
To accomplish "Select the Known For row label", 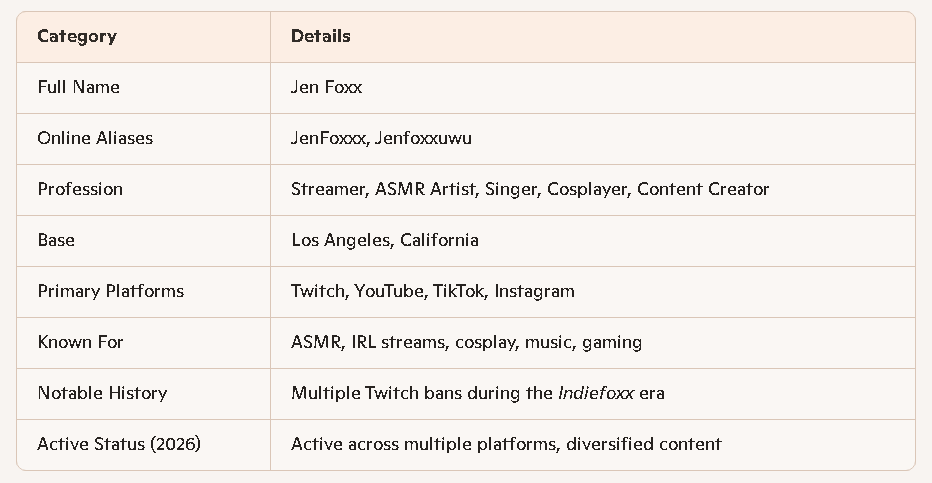I will click(80, 342).
